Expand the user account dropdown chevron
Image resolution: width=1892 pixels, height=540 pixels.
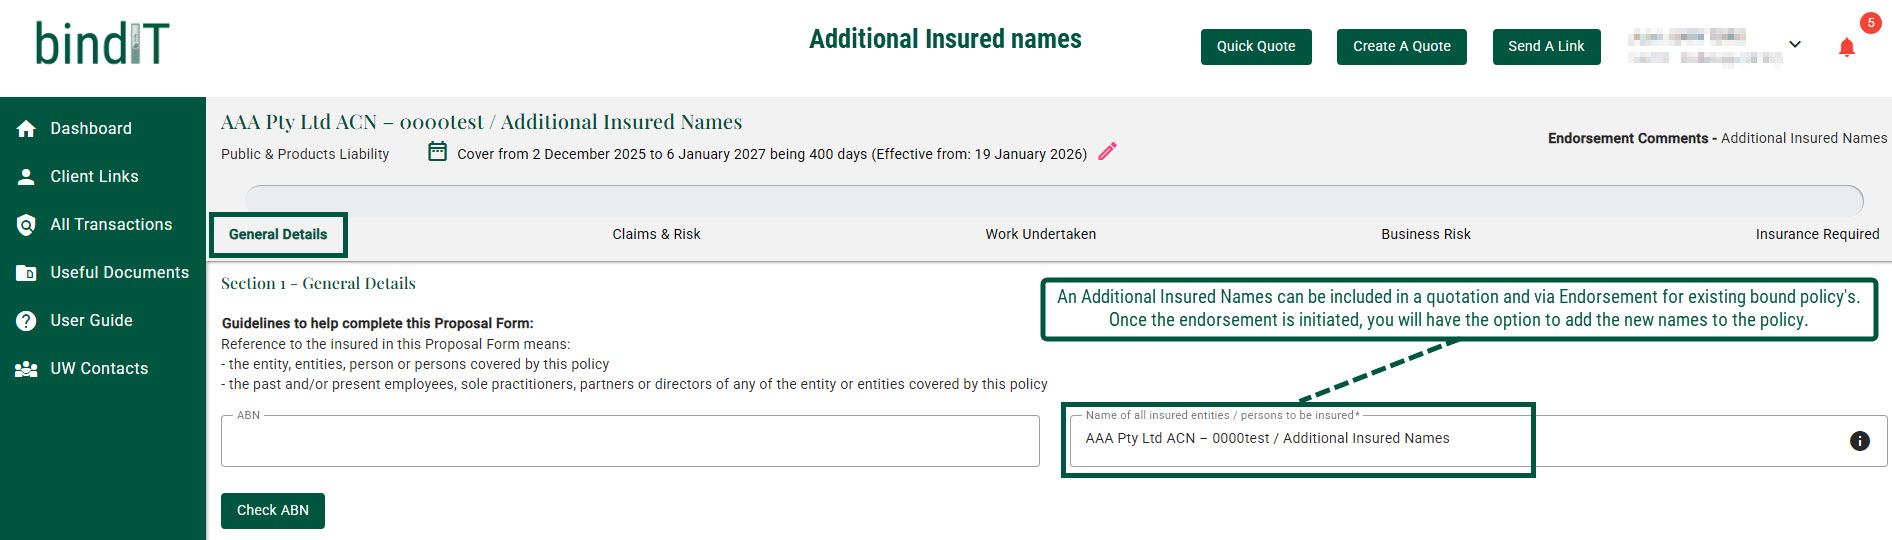(1795, 45)
